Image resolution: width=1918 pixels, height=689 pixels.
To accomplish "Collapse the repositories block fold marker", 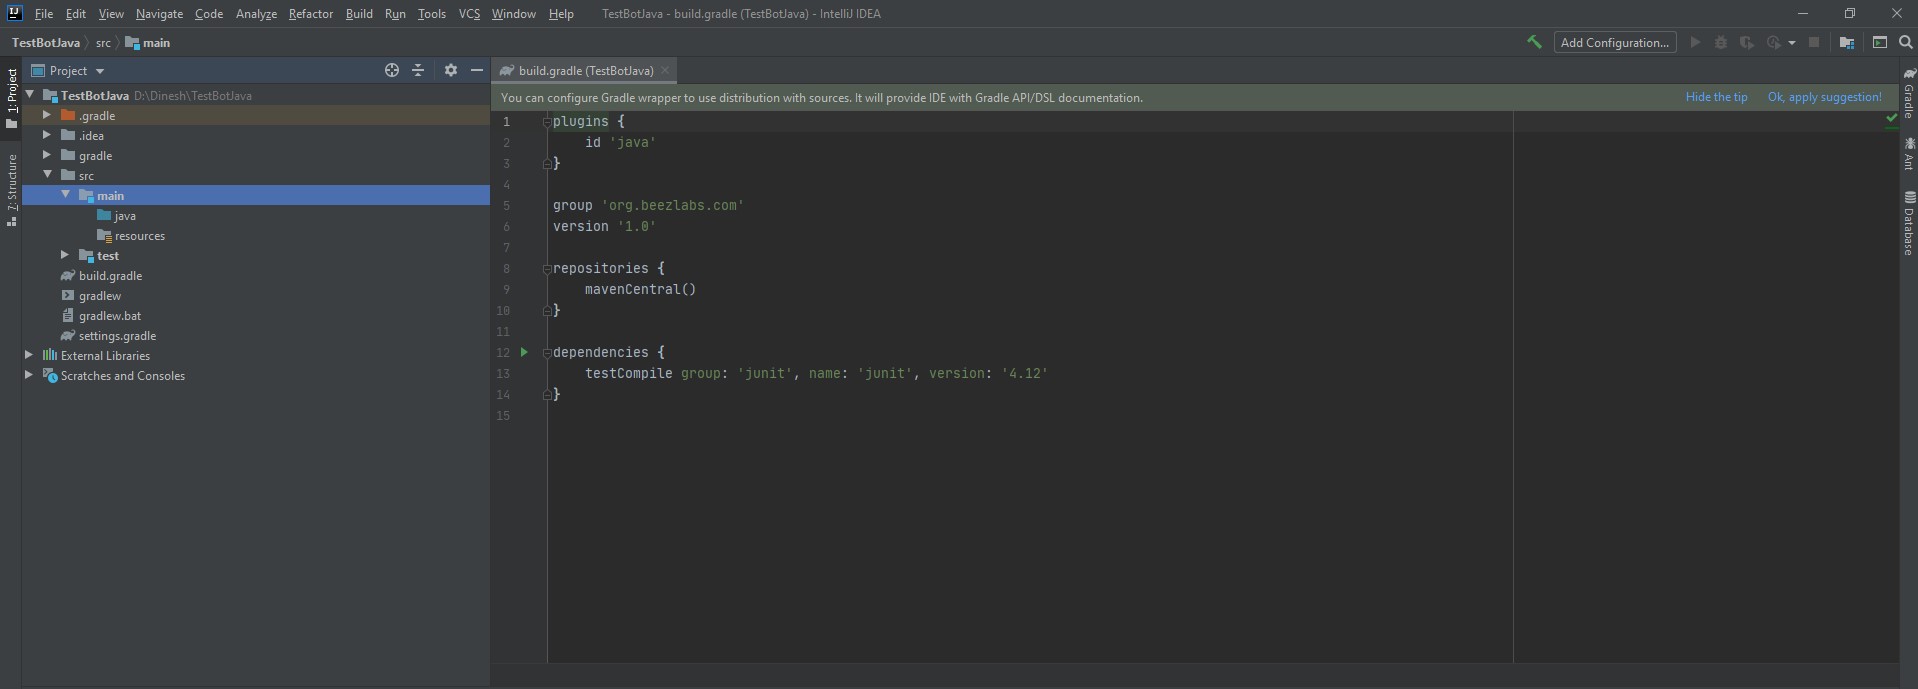I will [x=546, y=269].
